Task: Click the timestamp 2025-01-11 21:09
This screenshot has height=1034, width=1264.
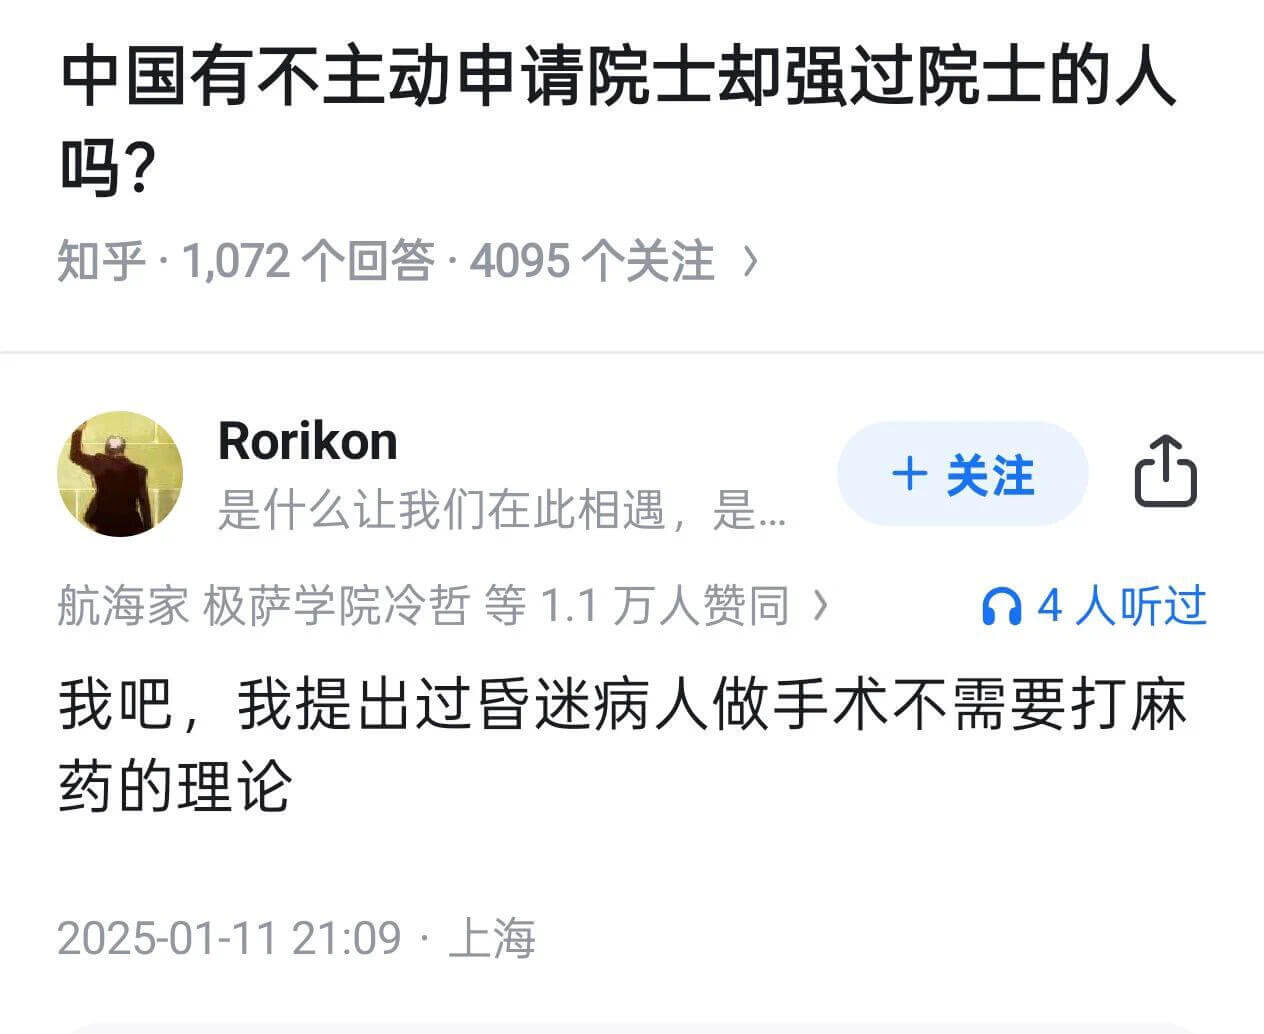Action: click(x=230, y=937)
